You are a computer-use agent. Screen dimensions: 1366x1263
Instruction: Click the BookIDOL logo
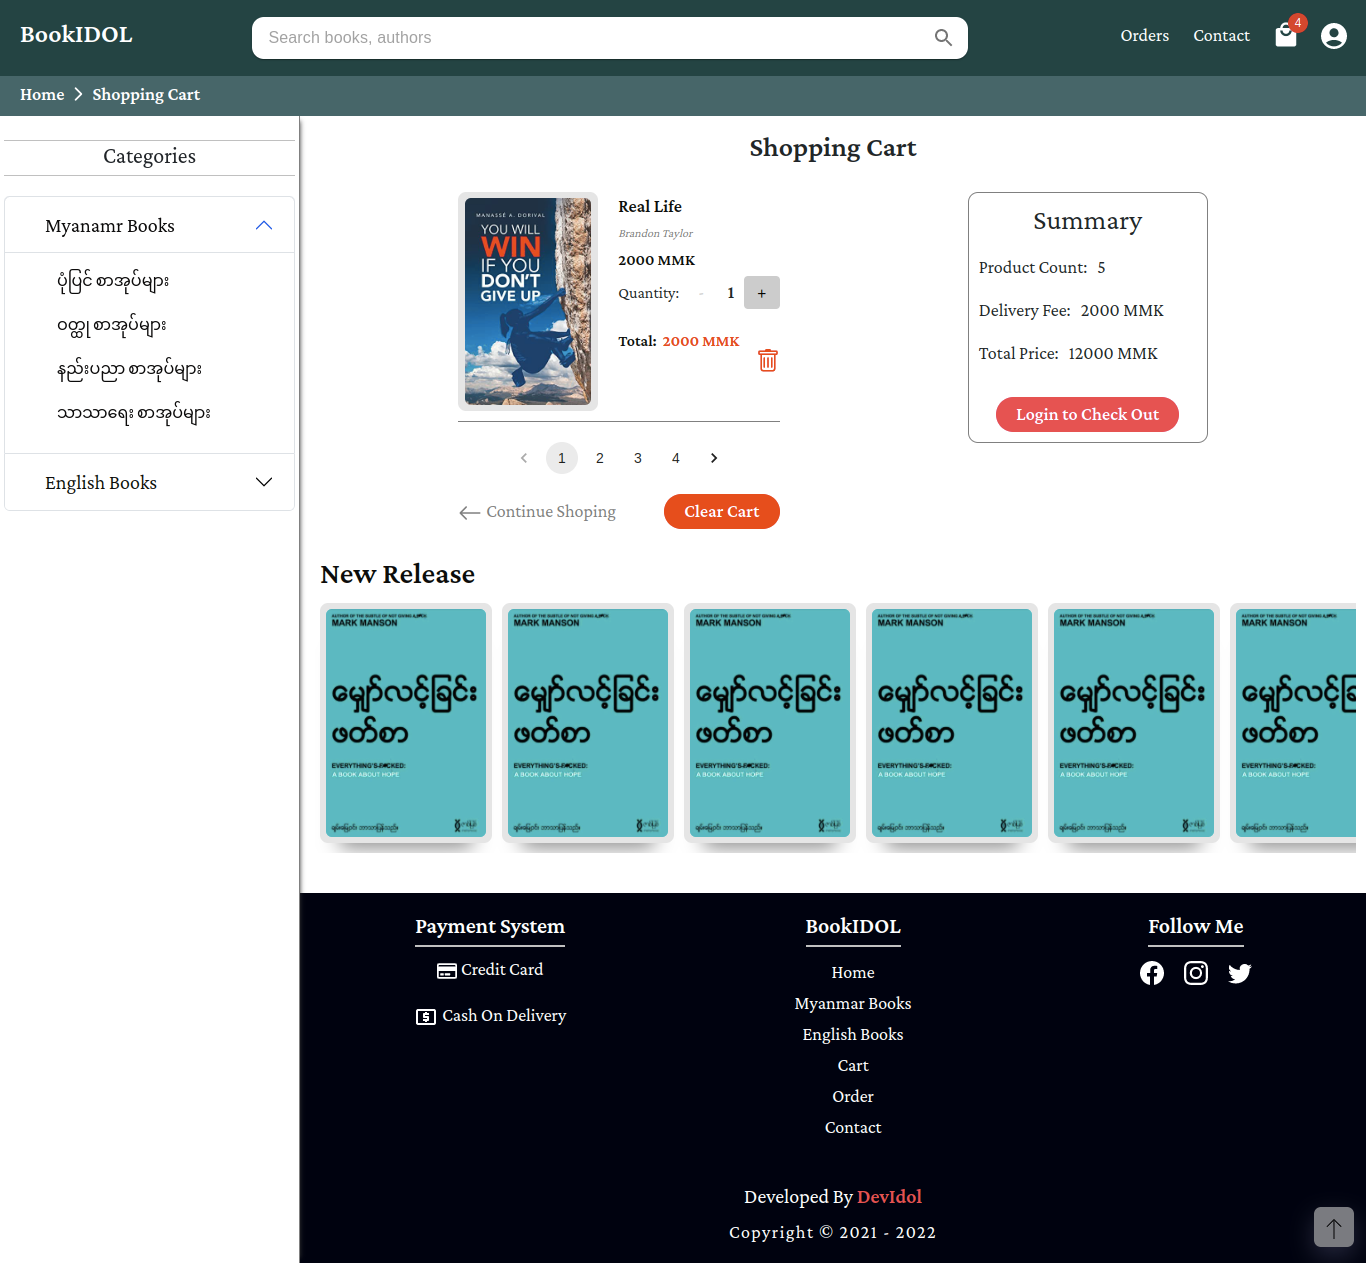(x=76, y=35)
